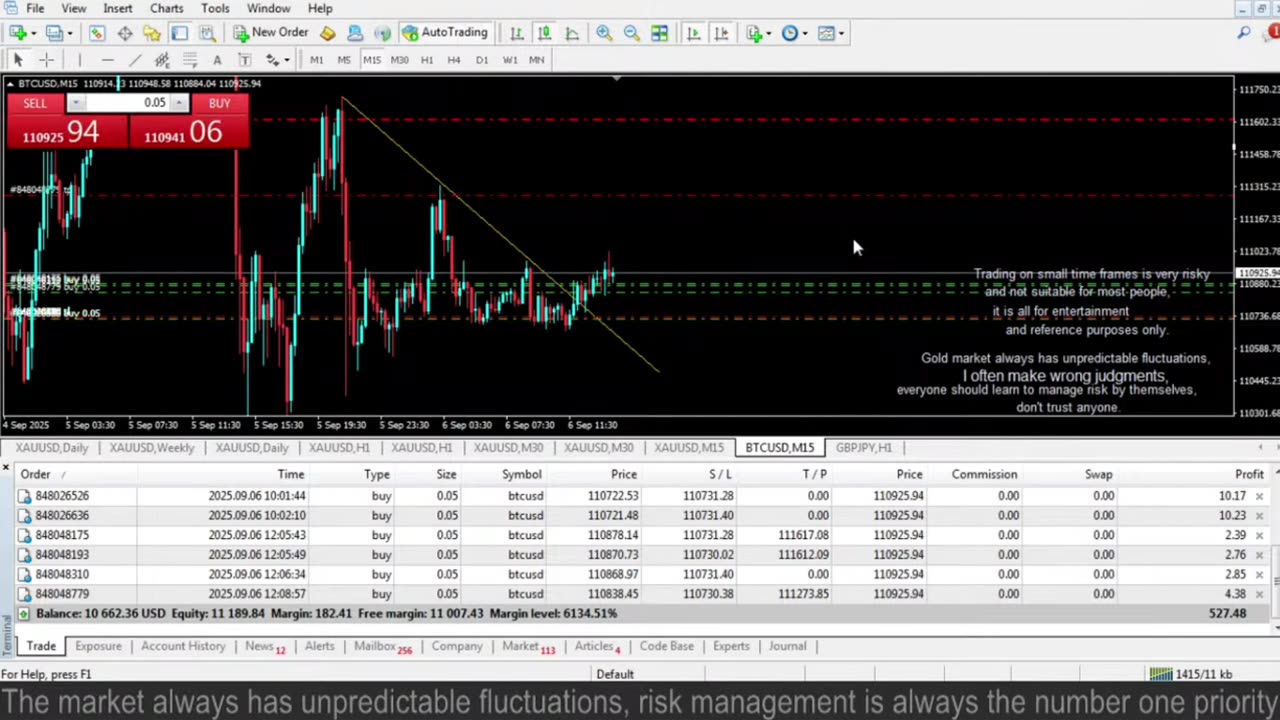
Task: Toggle the AutoTrading button
Action: click(x=445, y=33)
